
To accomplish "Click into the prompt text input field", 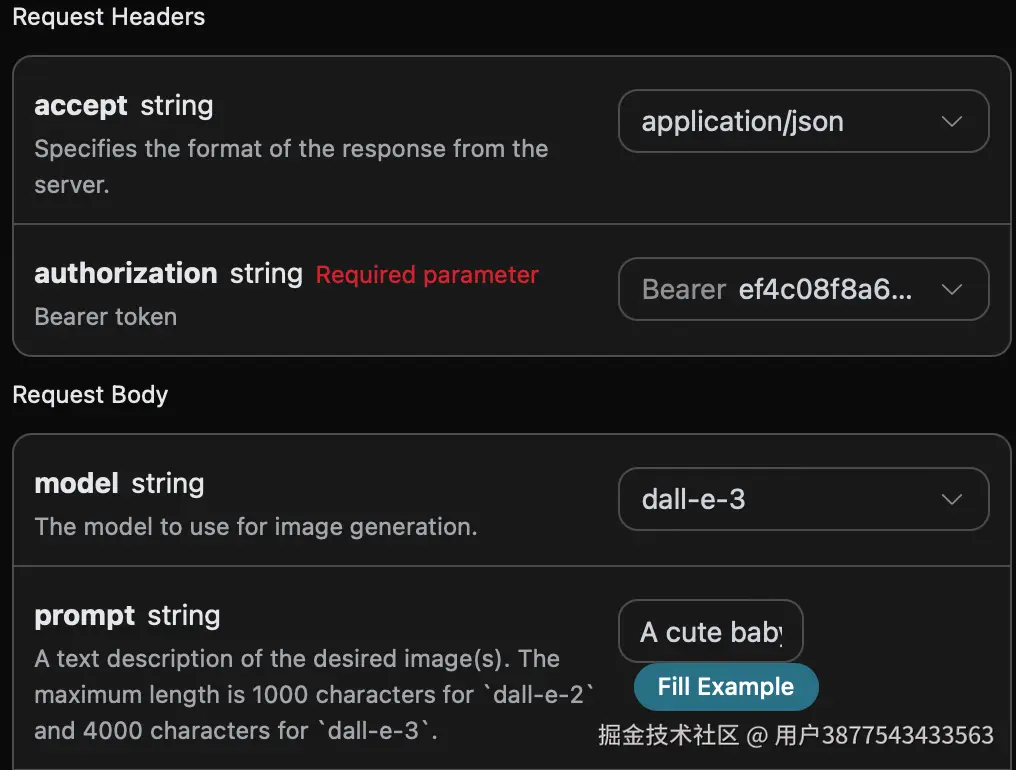I will click(x=710, y=632).
